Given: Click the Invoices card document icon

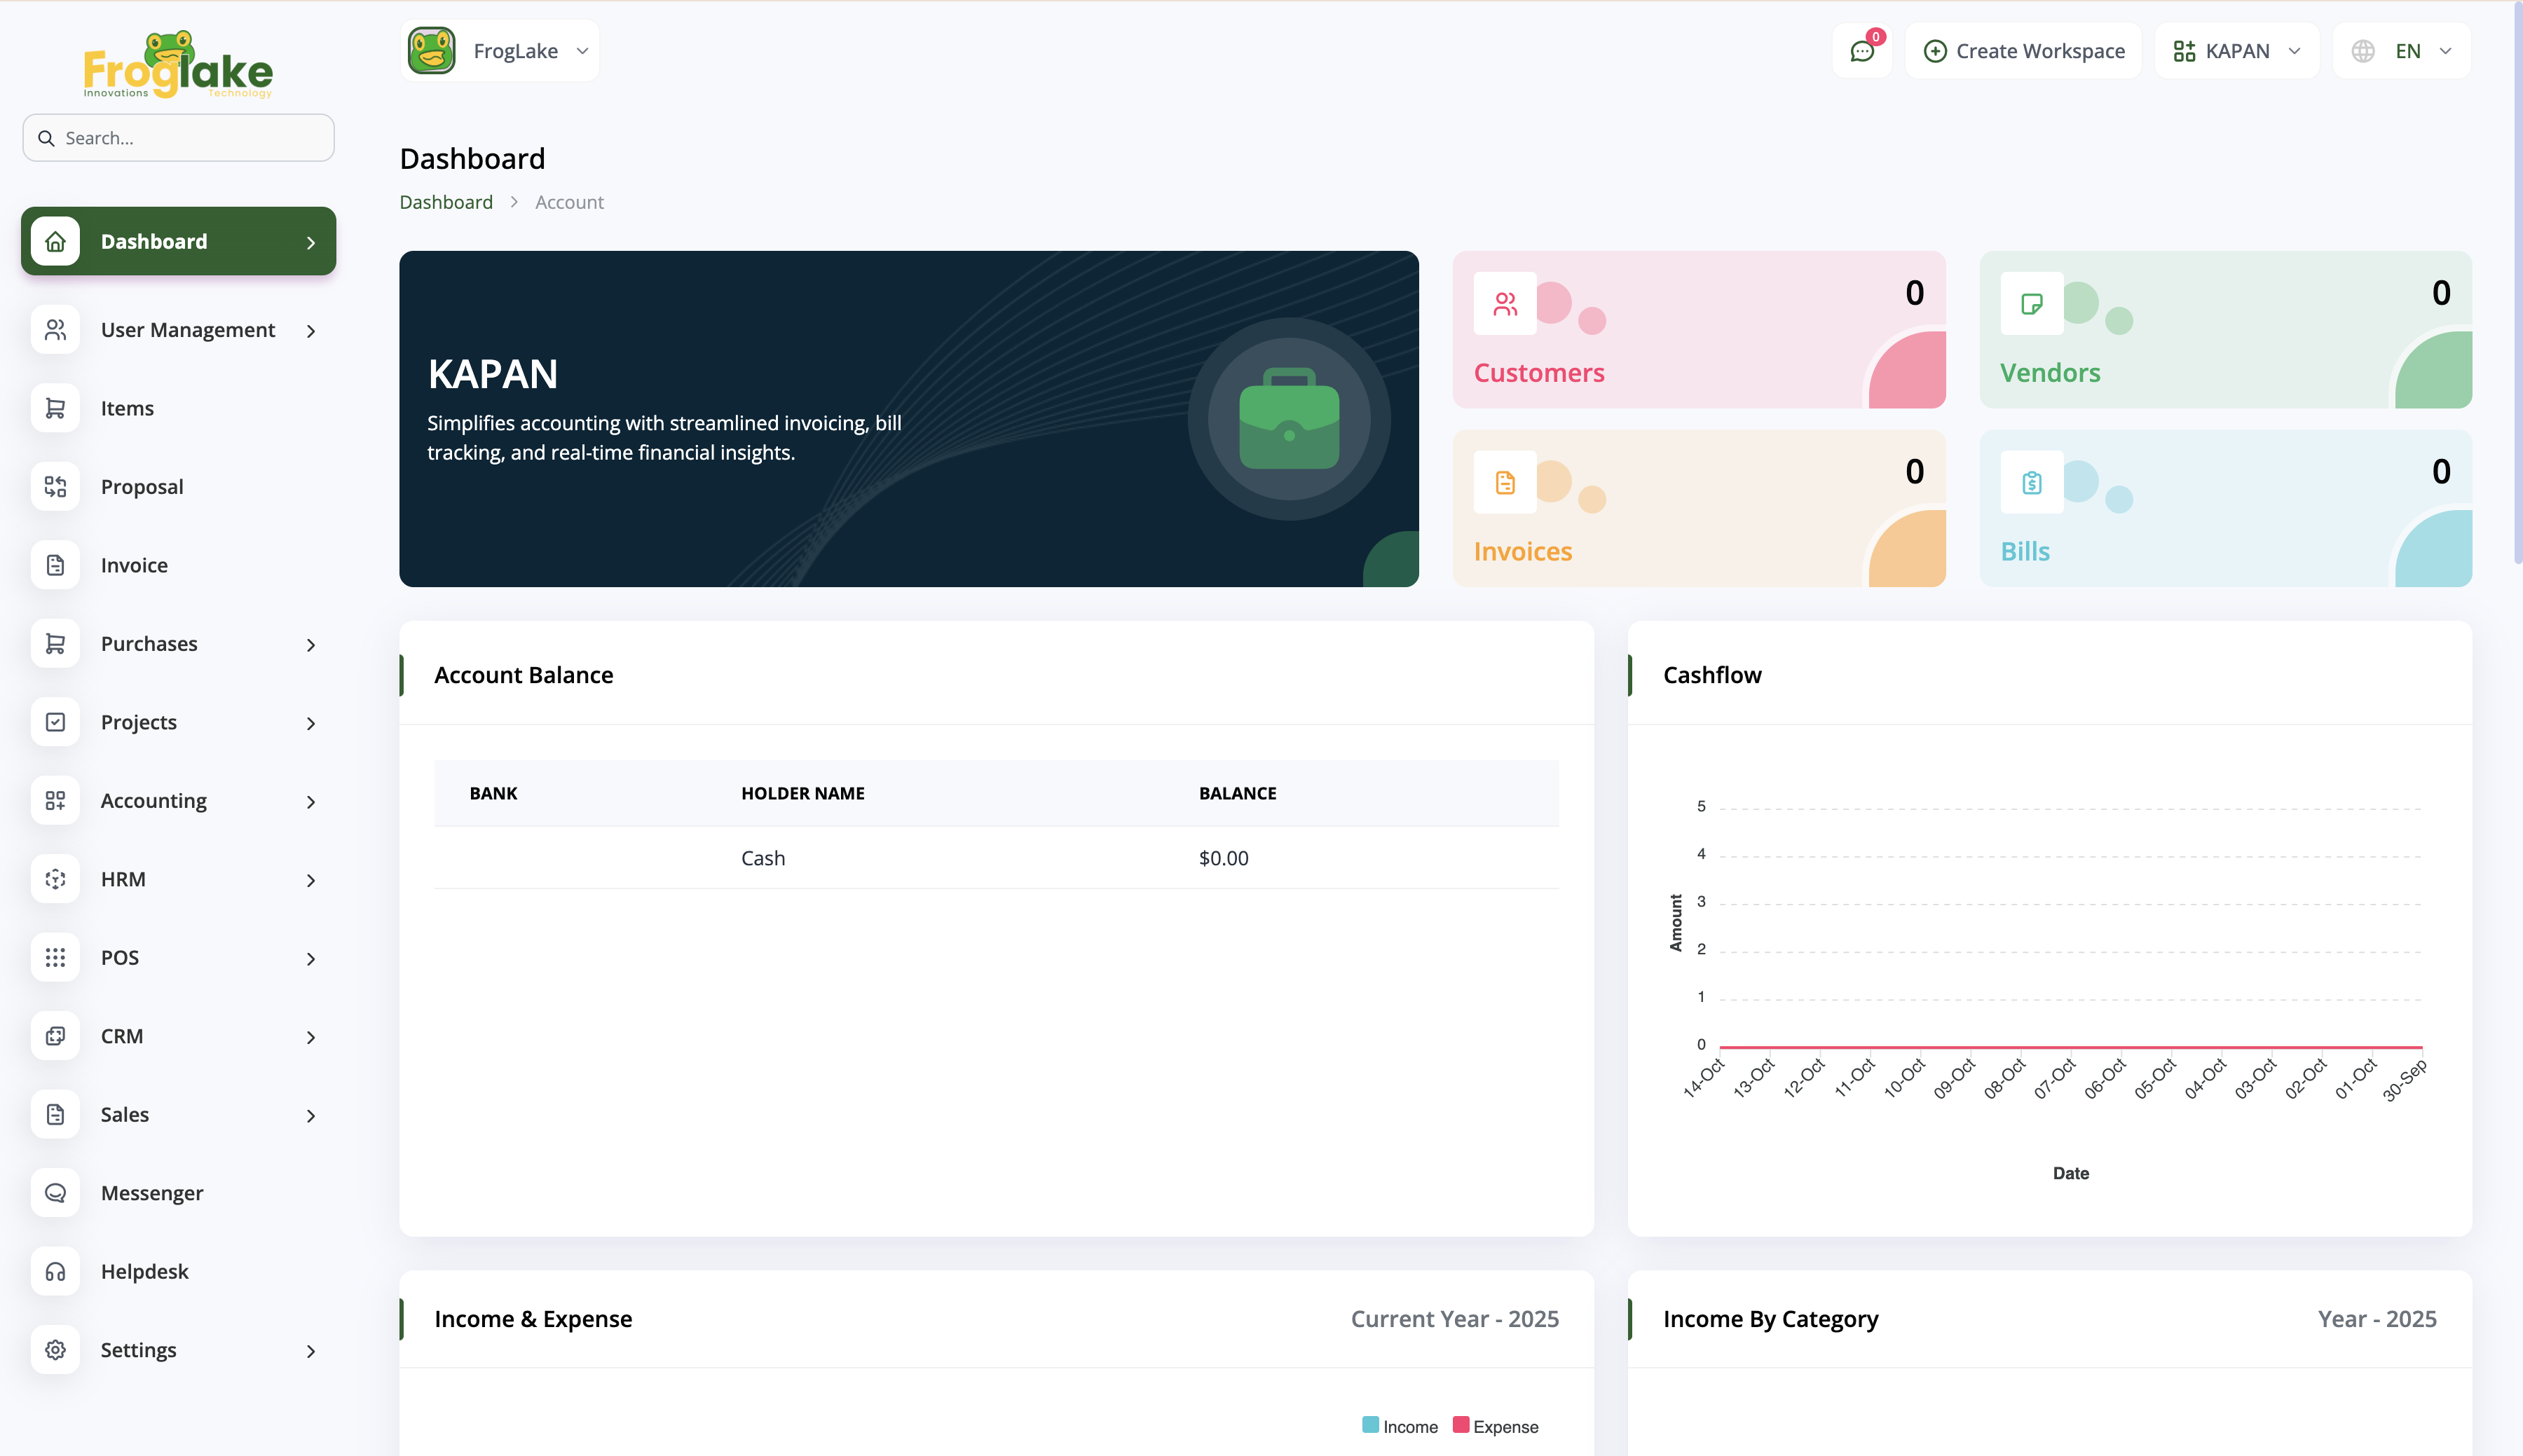Looking at the screenshot, I should 1505,483.
